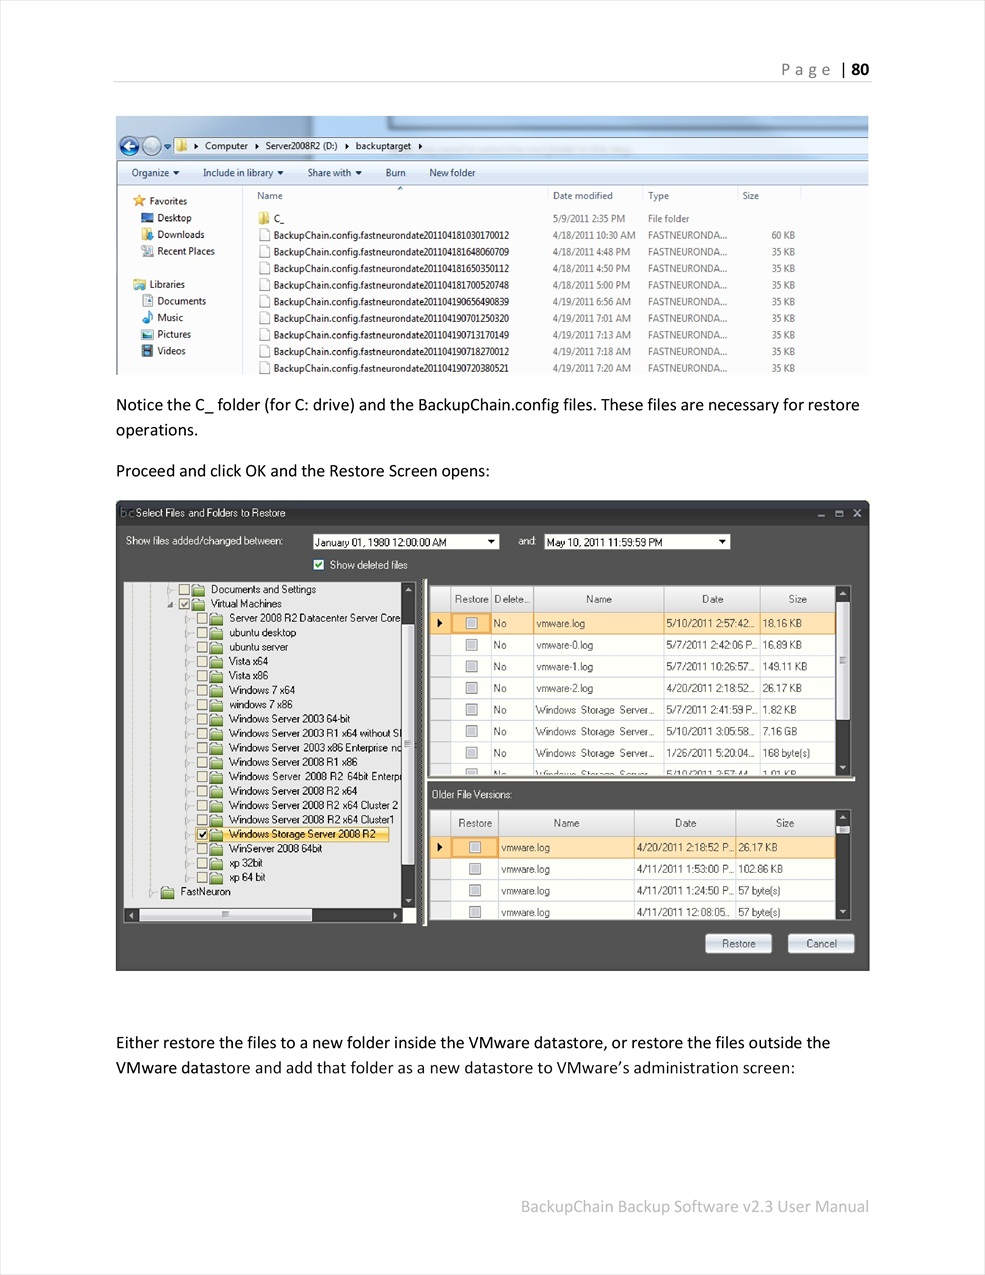
Task: Open the Organize menu
Action: [x=155, y=173]
